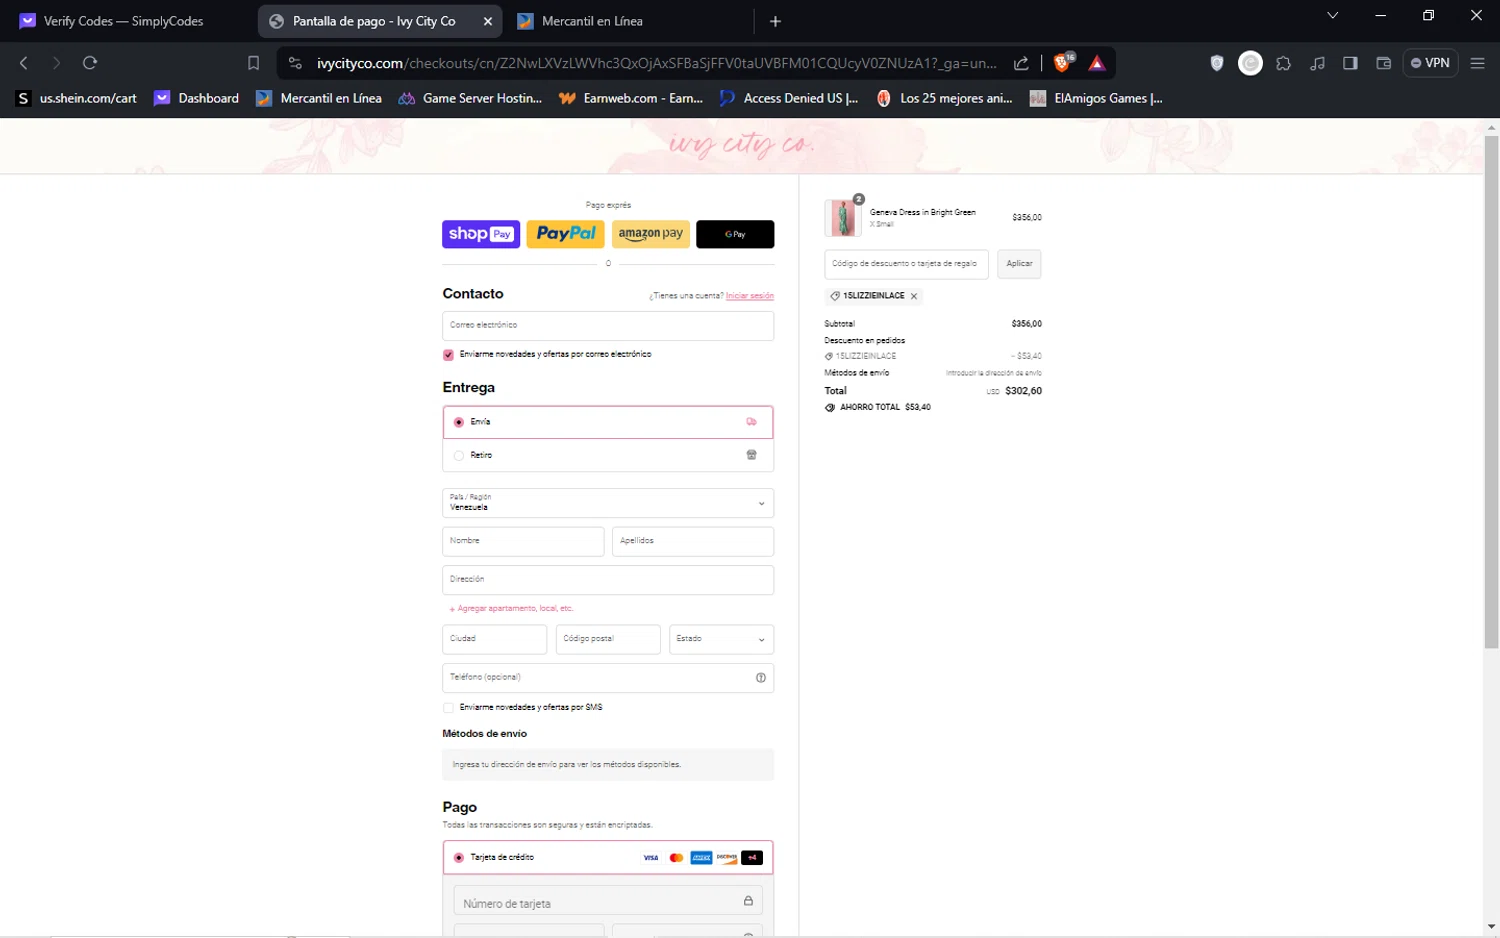Open the Estado dropdown
Viewport: 1500px width, 938px height.
721,639
